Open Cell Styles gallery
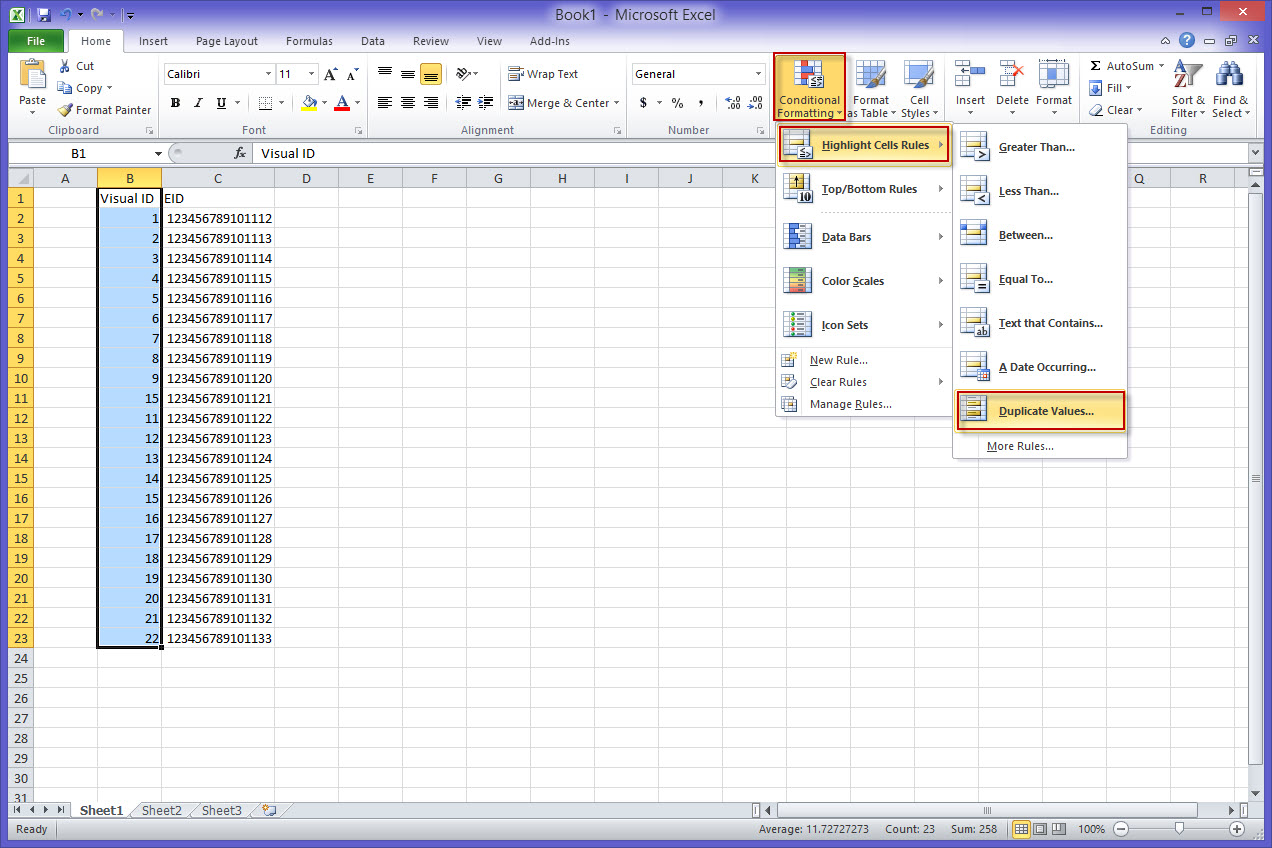The width and height of the screenshot is (1272, 848). 919,88
